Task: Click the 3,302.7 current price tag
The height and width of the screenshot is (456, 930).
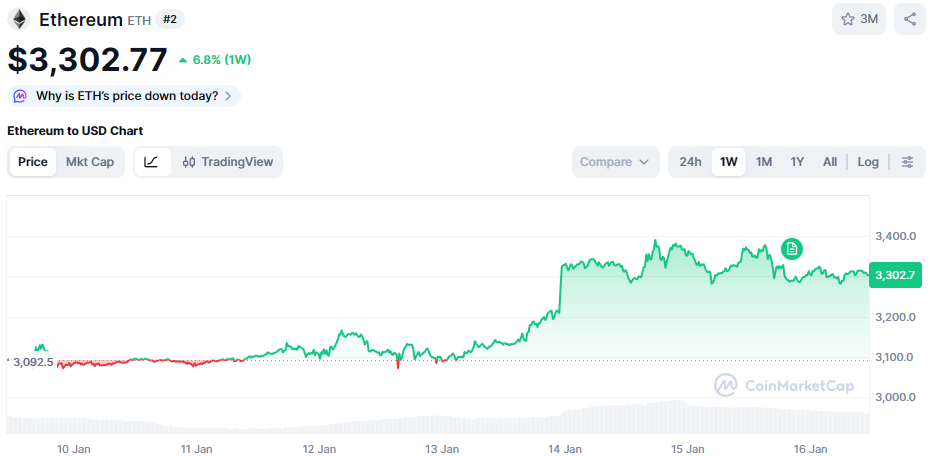Action: (896, 275)
